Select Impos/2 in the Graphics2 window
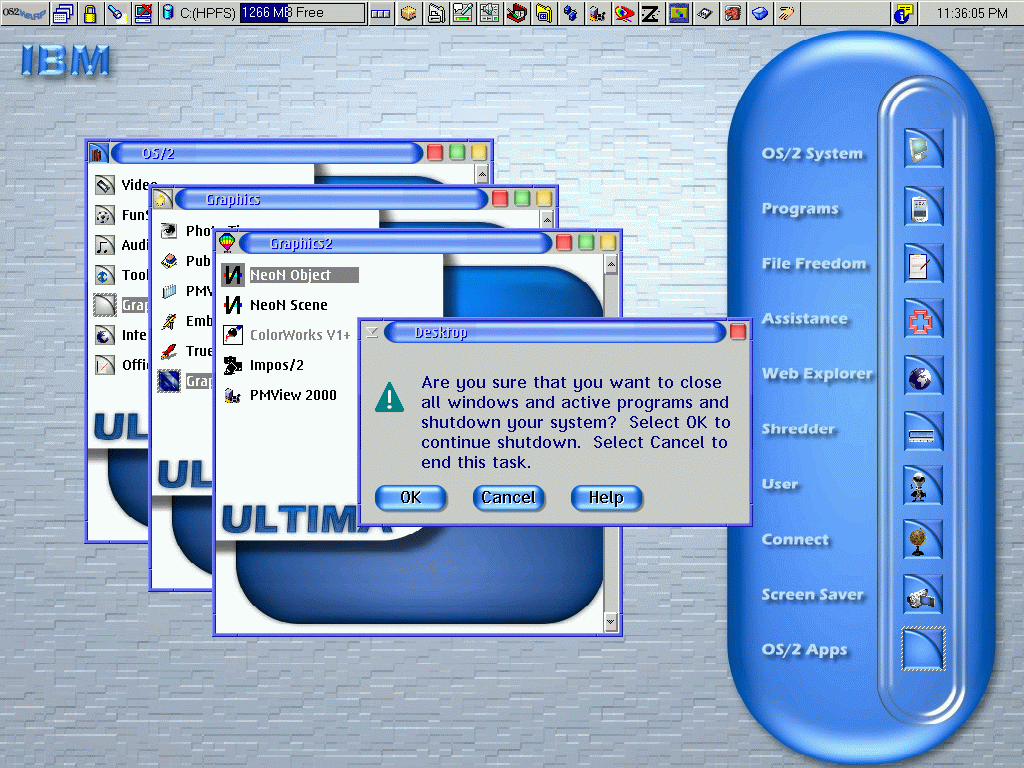 click(276, 365)
